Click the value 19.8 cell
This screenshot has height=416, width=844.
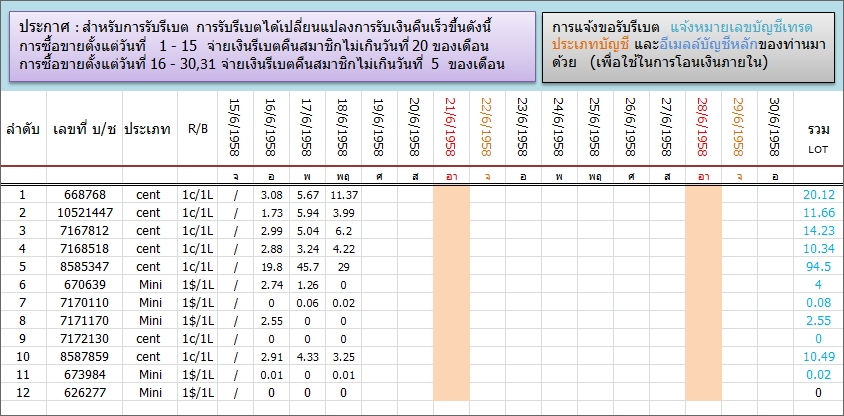click(x=271, y=266)
